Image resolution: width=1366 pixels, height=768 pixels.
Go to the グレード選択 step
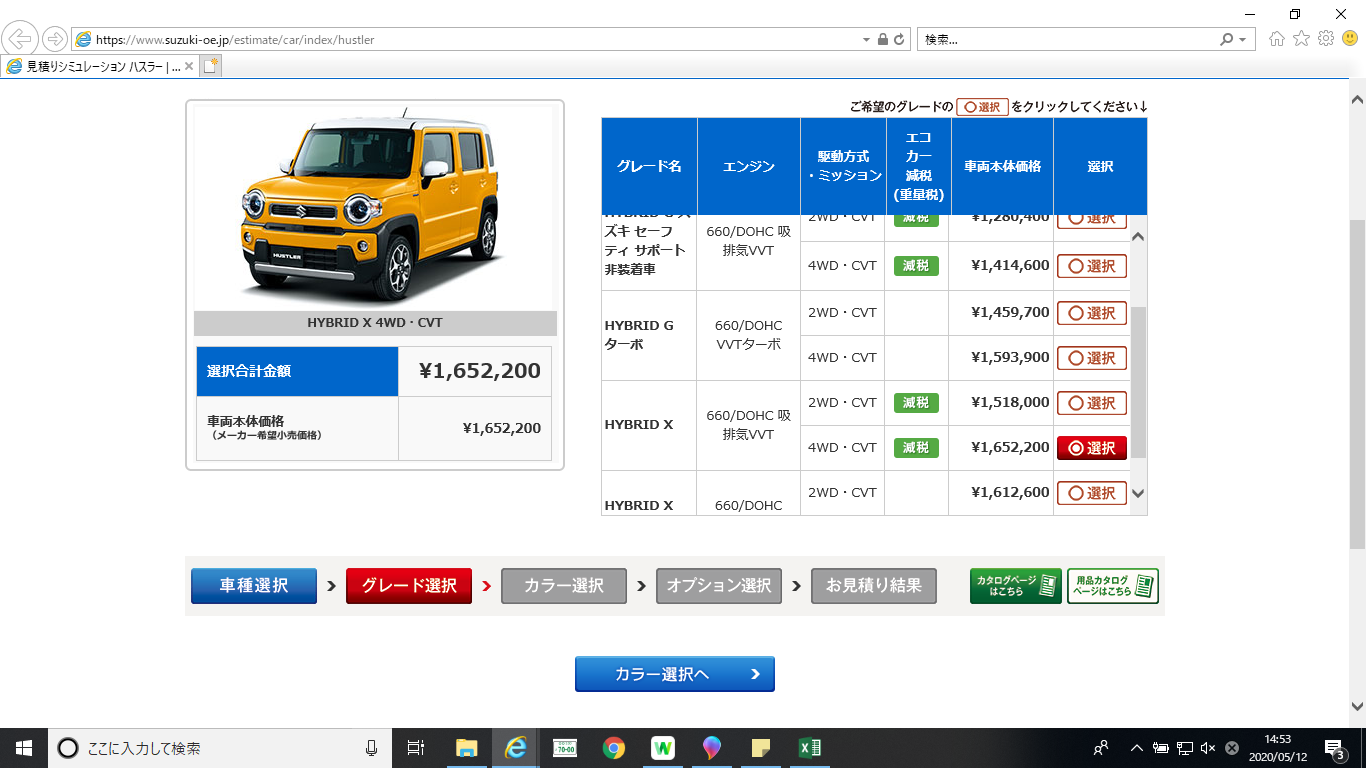tap(409, 586)
